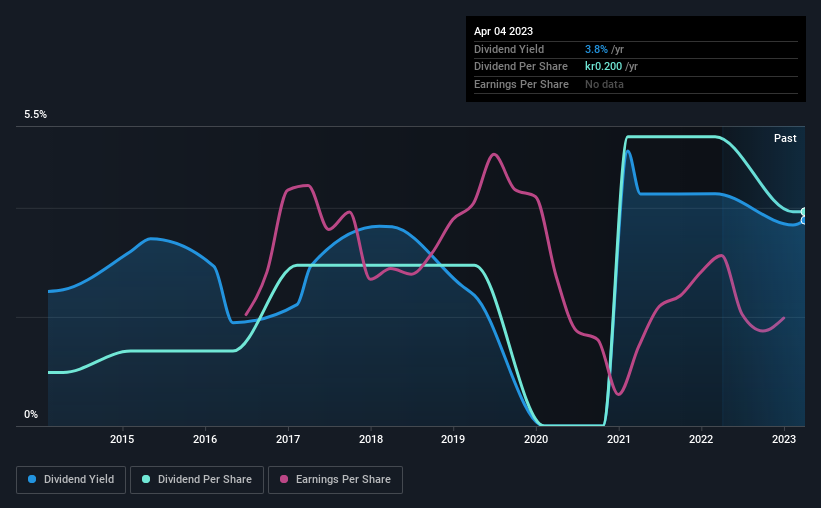This screenshot has width=821, height=508.
Task: Select the 2017 label on the x-axis
Action: pos(288,439)
